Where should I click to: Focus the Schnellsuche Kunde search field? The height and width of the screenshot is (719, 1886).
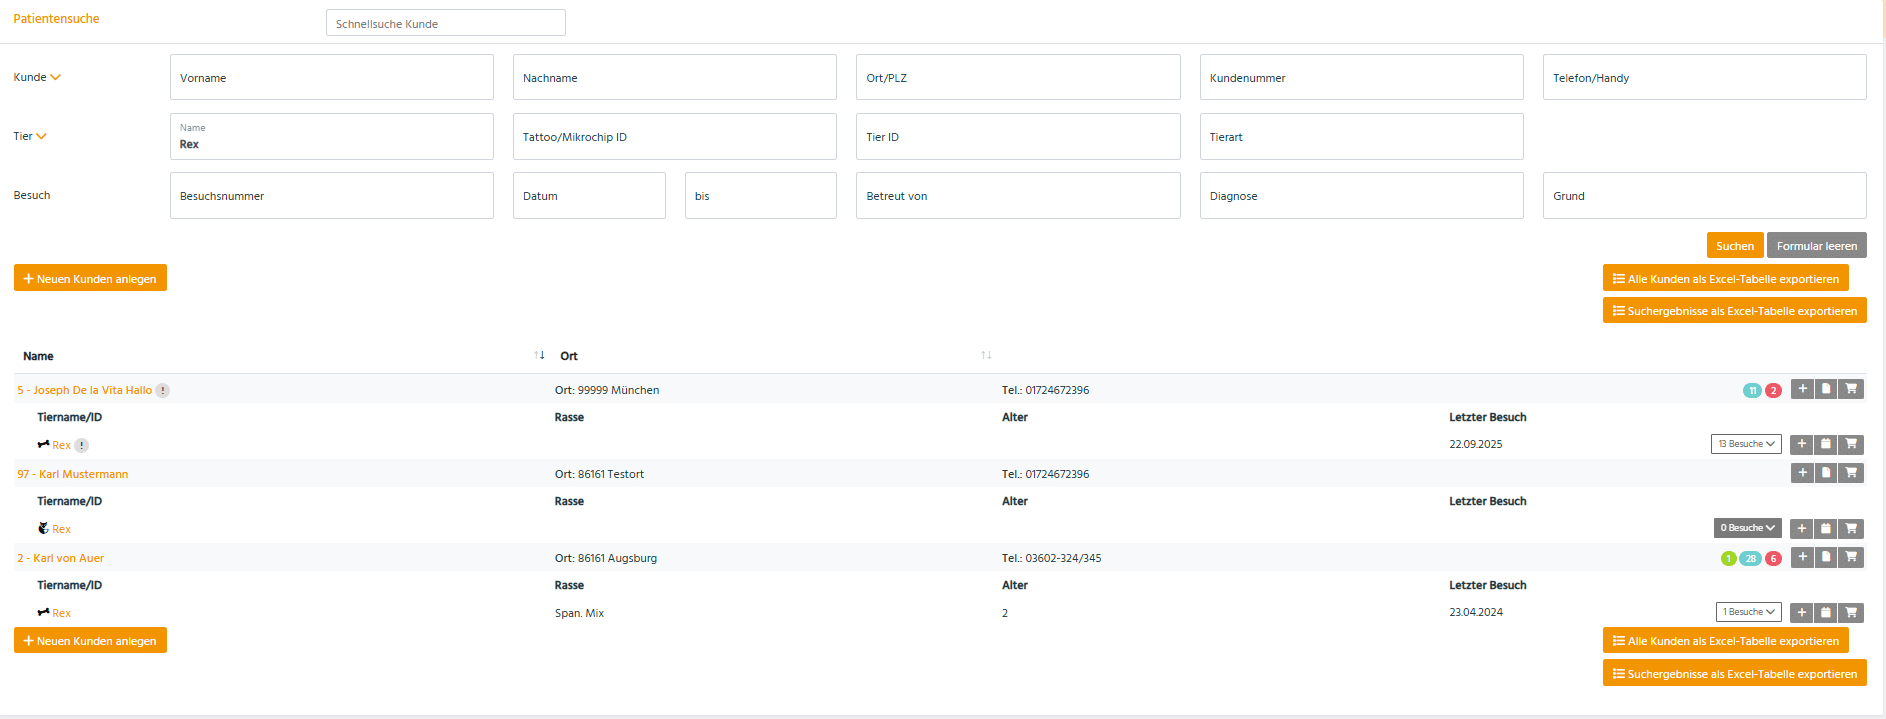point(445,23)
